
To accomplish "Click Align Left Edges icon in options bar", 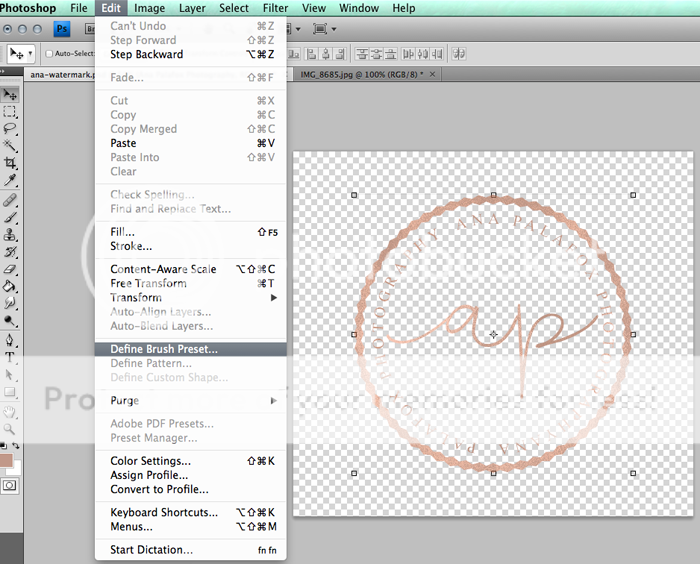I will (x=312, y=54).
